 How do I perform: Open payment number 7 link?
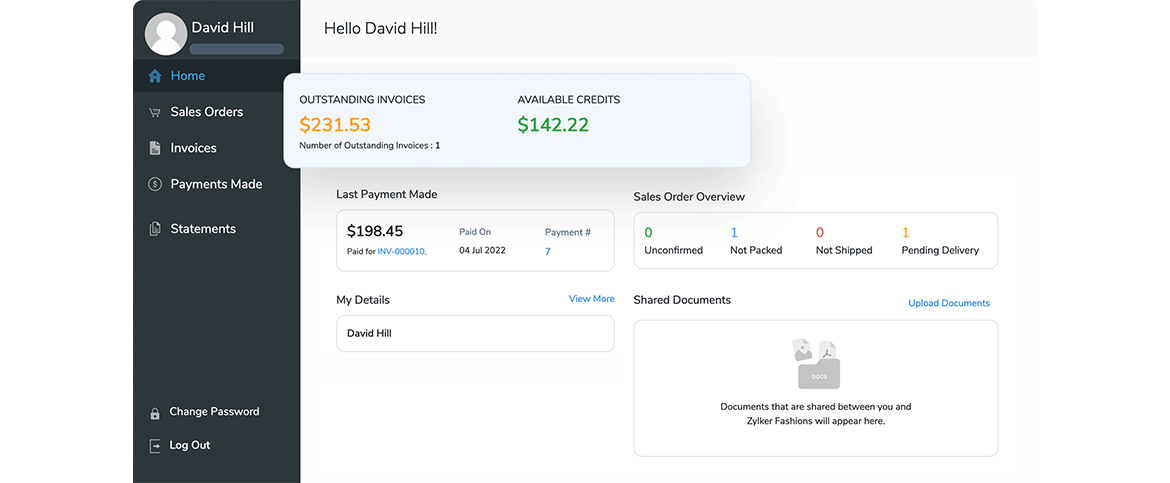(548, 252)
